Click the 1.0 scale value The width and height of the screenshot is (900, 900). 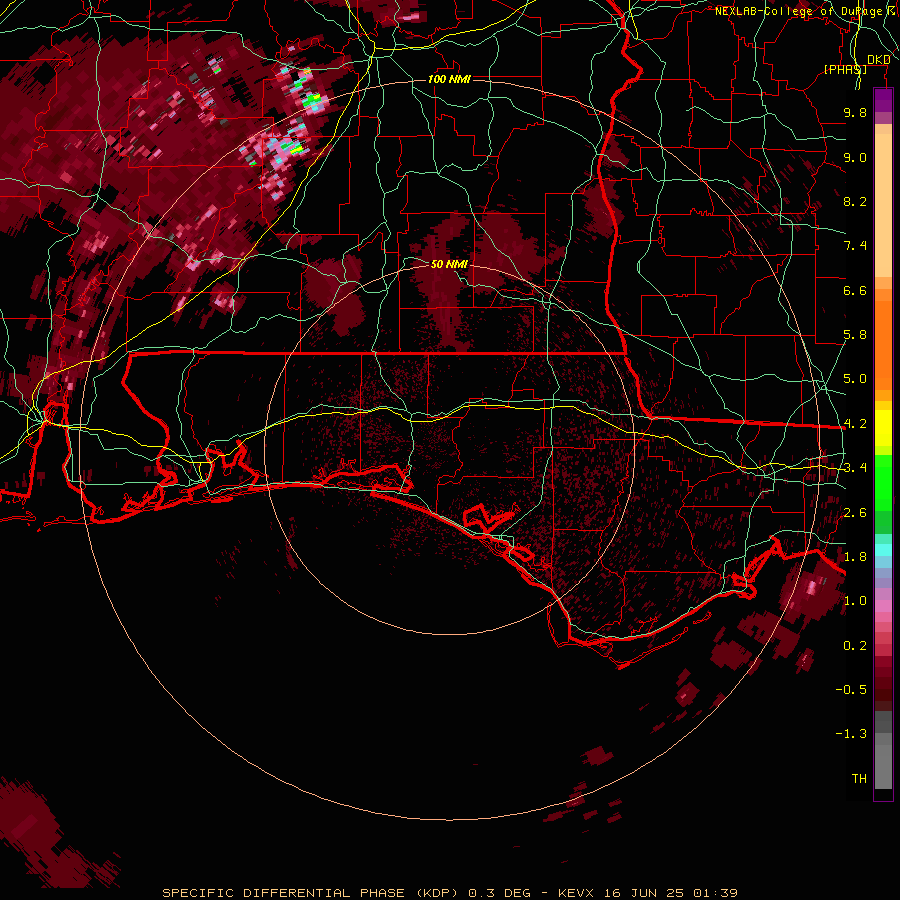click(855, 601)
